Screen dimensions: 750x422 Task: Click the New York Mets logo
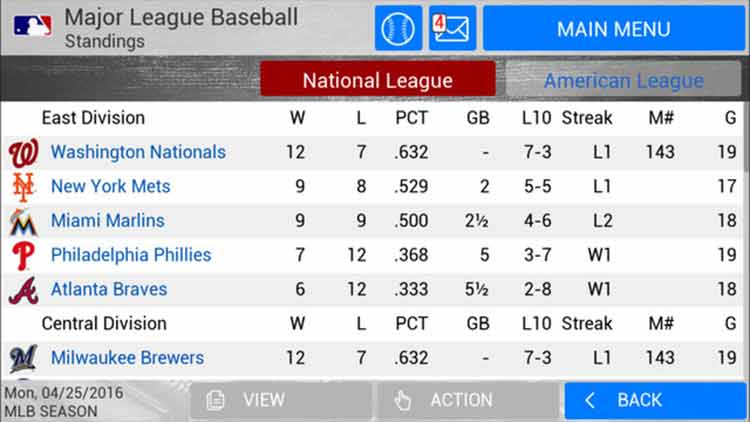(22, 187)
